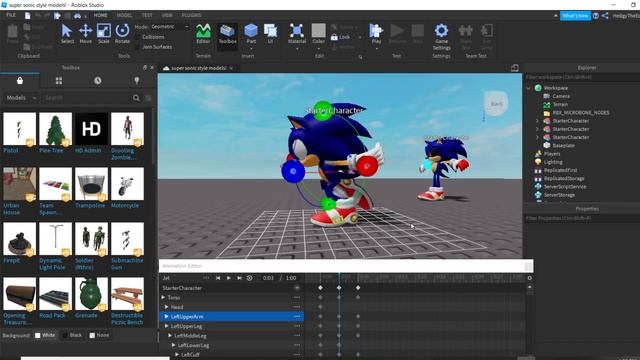Skip to last animation keyframe
Screen dimensions: 640x360
(x=239, y=278)
